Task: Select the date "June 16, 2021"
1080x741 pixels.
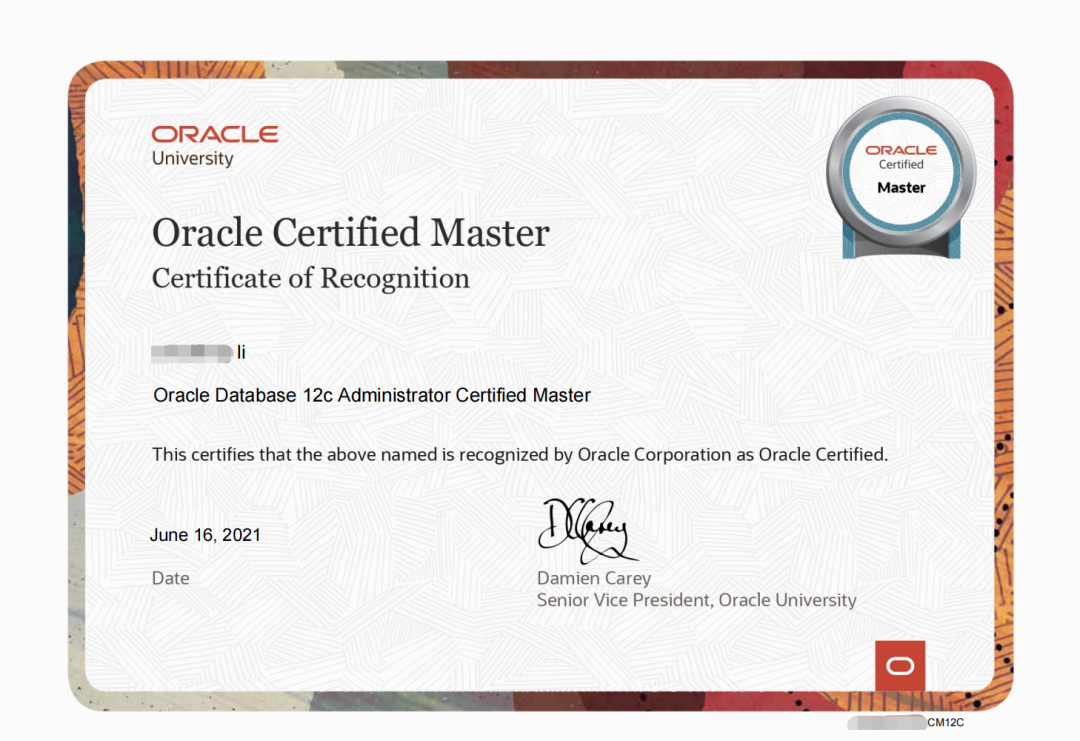Action: tap(205, 535)
